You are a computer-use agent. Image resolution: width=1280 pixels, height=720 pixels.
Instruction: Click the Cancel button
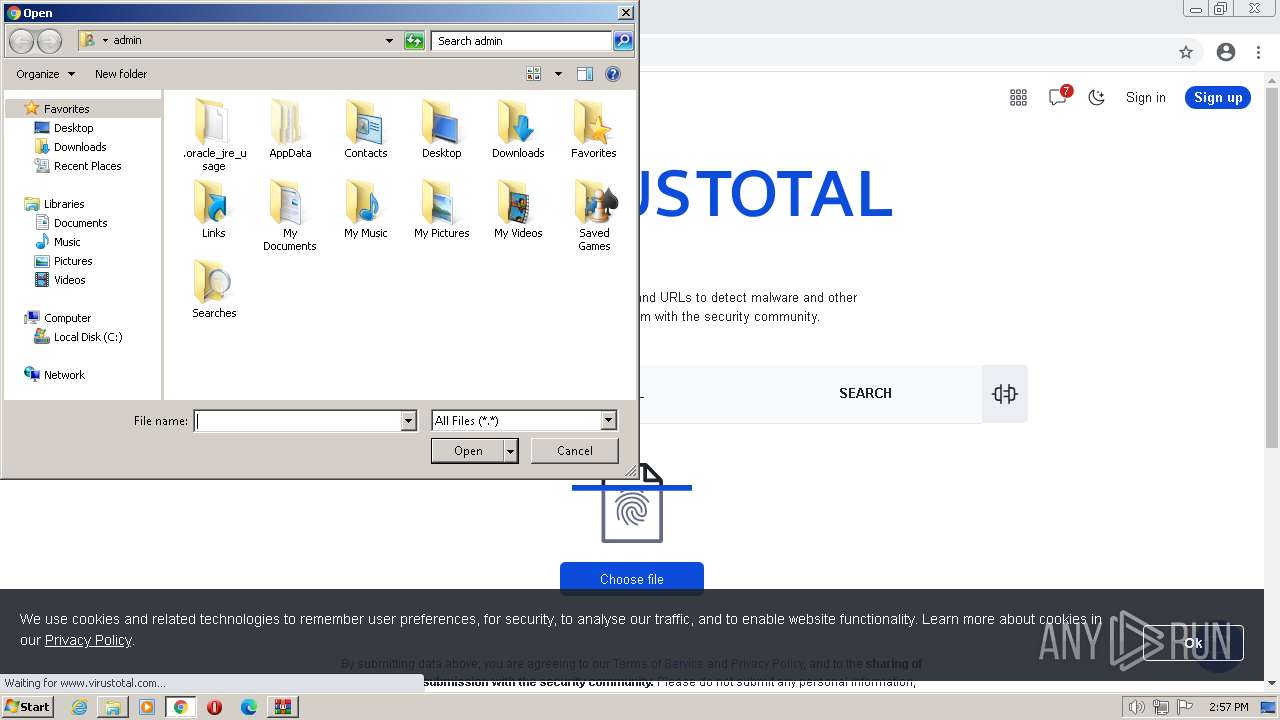tap(575, 451)
